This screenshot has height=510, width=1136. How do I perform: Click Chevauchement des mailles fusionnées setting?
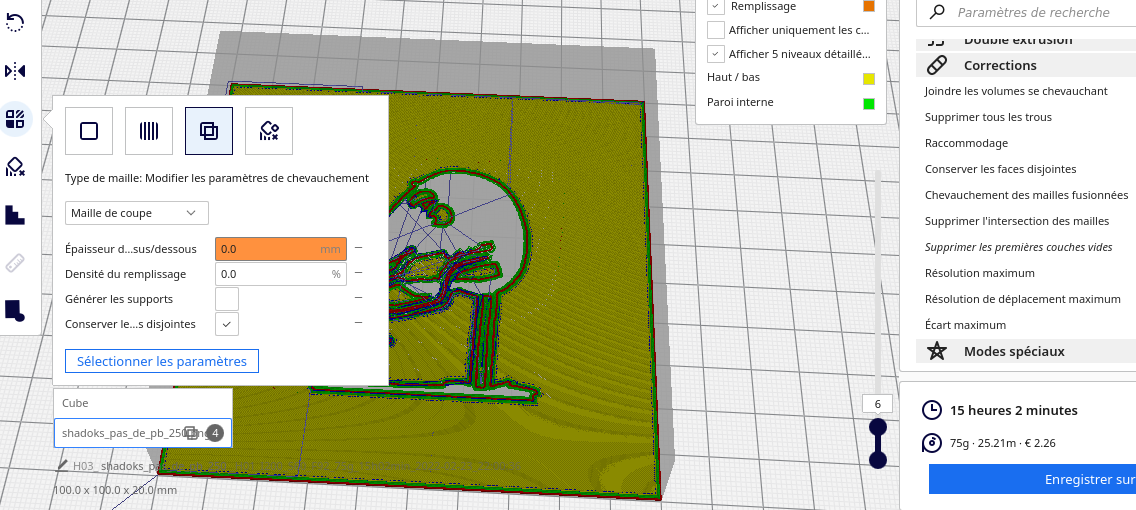1027,195
